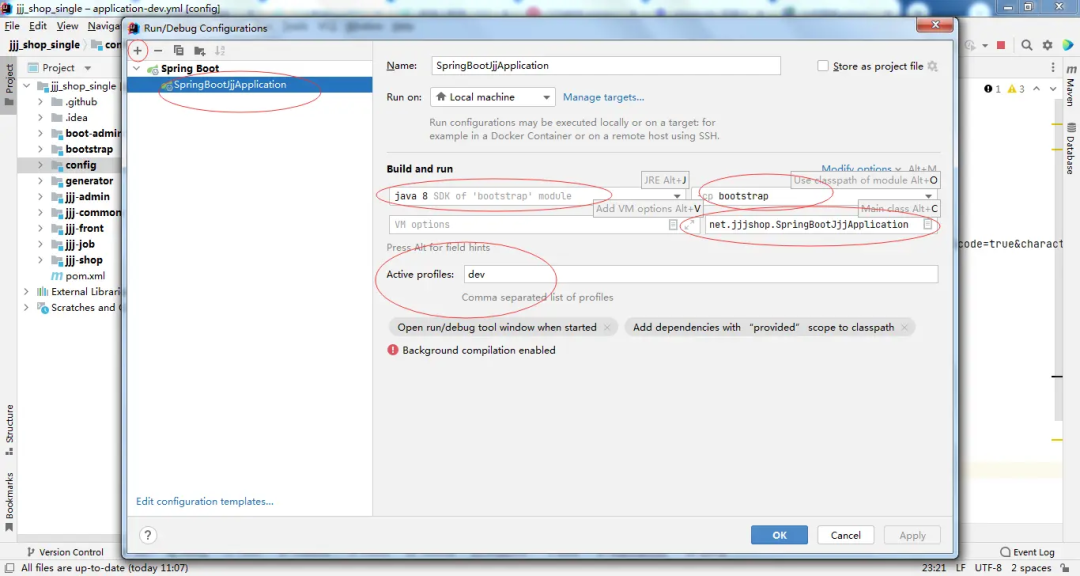Click the UTF-8 encoding in the status bar
The height and width of the screenshot is (576, 1080).
point(988,568)
